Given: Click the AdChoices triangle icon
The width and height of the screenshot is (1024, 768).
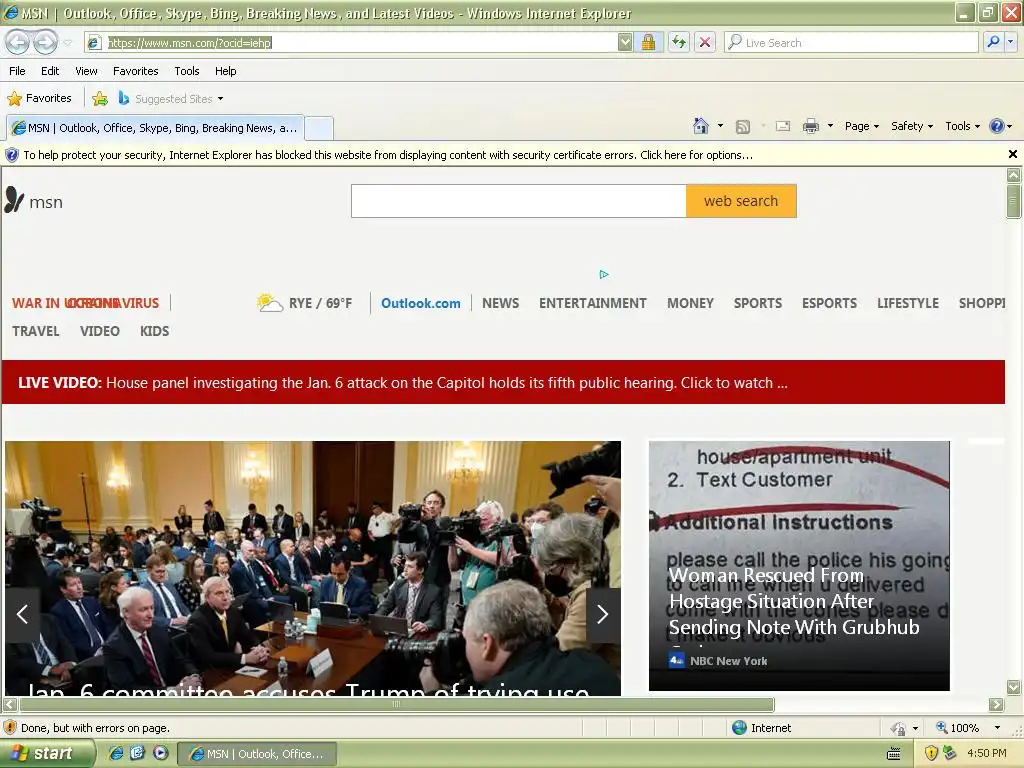Looking at the screenshot, I should coord(604,274).
